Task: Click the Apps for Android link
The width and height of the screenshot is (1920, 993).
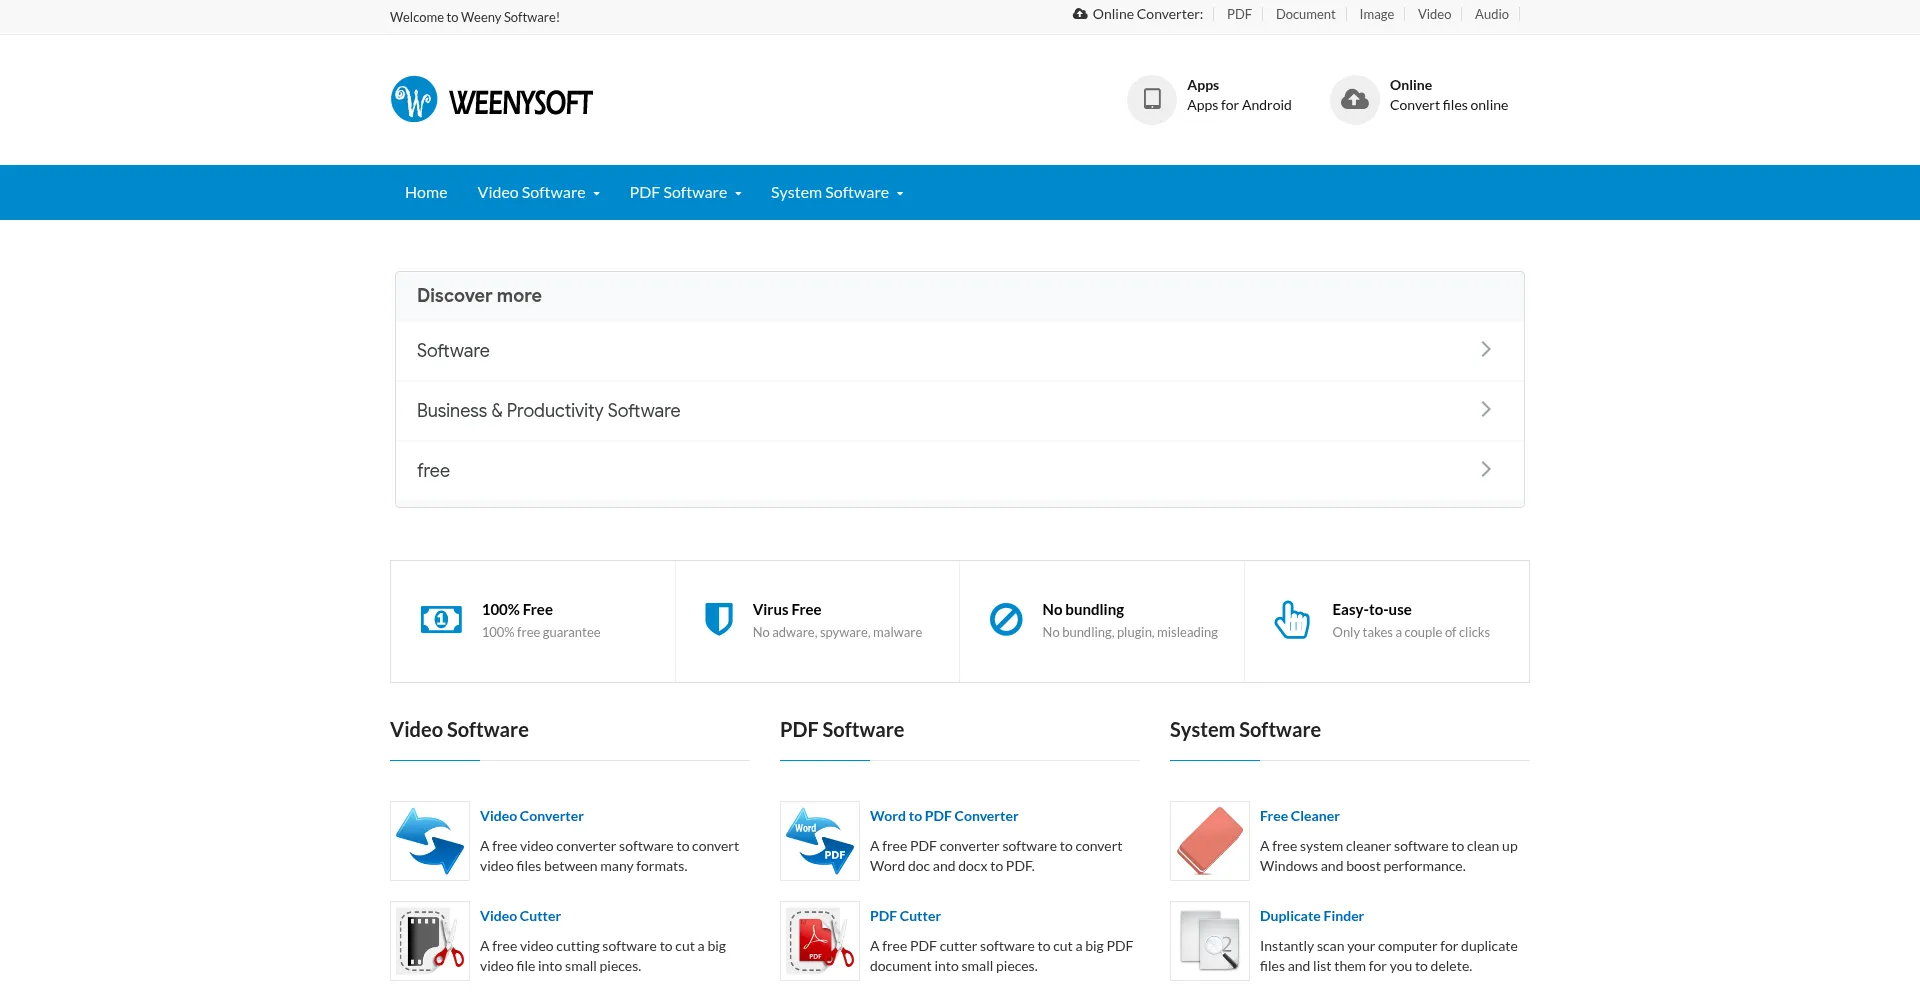Action: [x=1239, y=105]
